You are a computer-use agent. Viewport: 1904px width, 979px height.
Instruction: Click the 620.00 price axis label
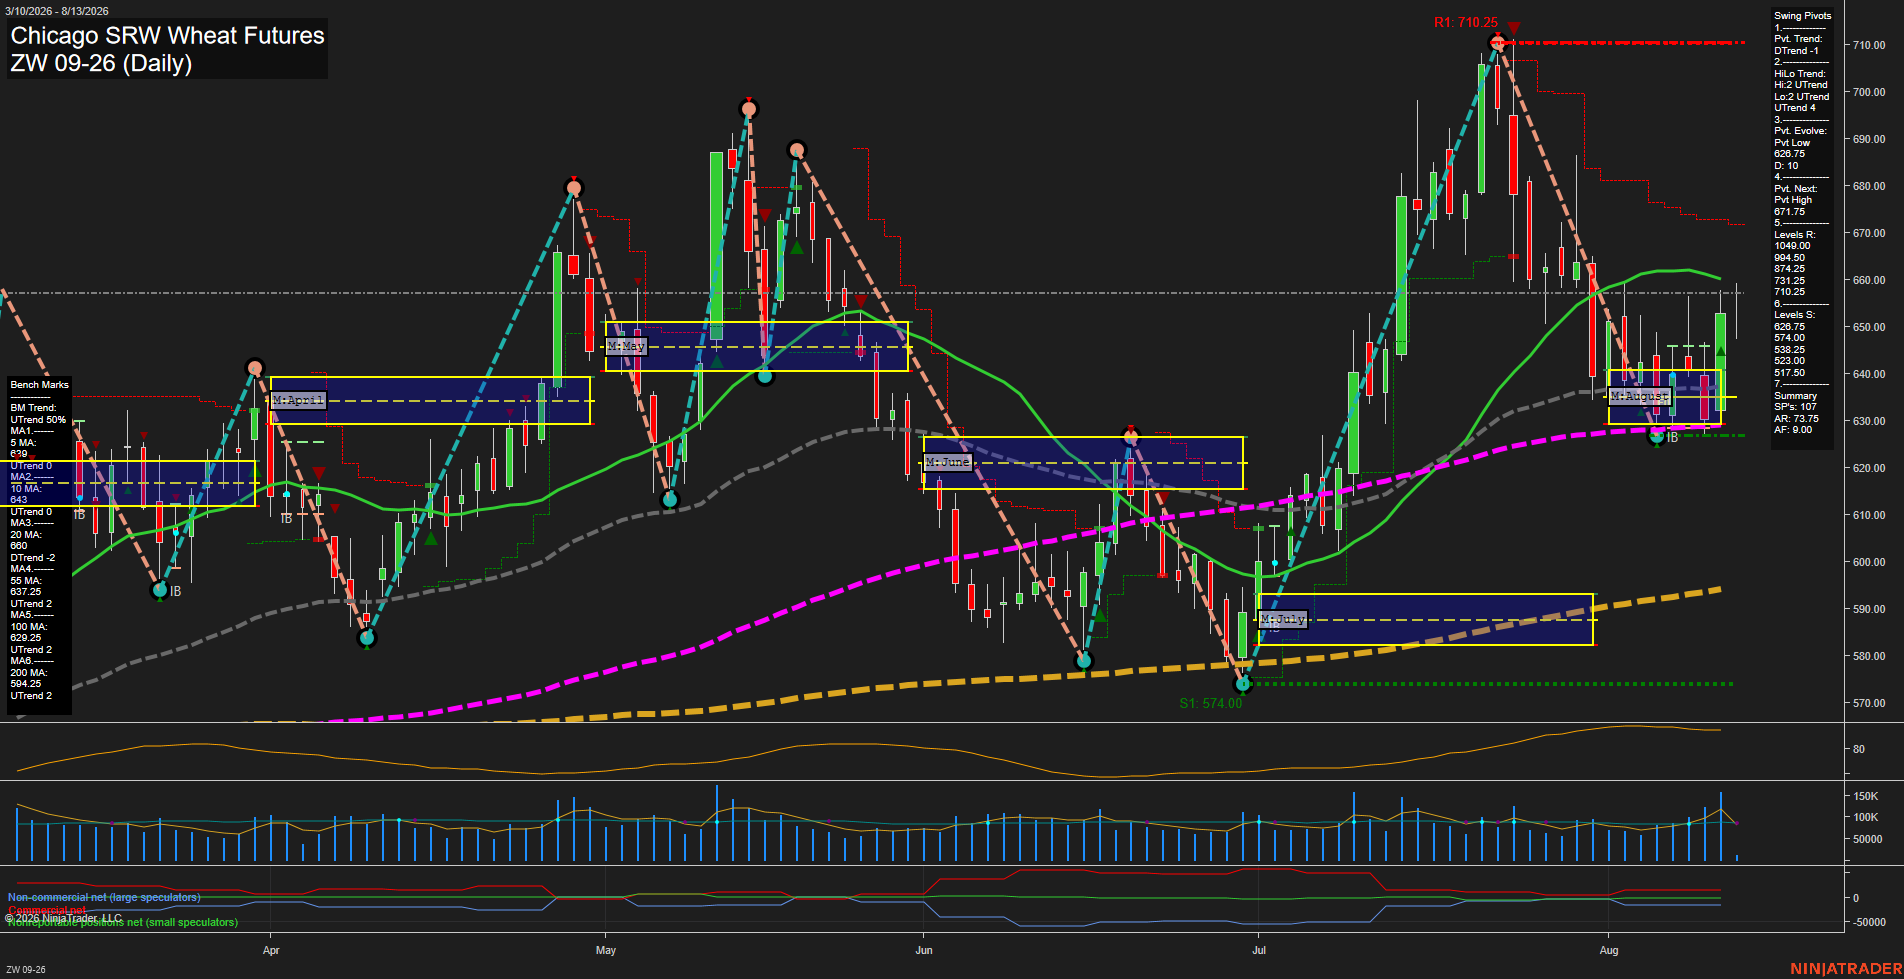click(1869, 468)
